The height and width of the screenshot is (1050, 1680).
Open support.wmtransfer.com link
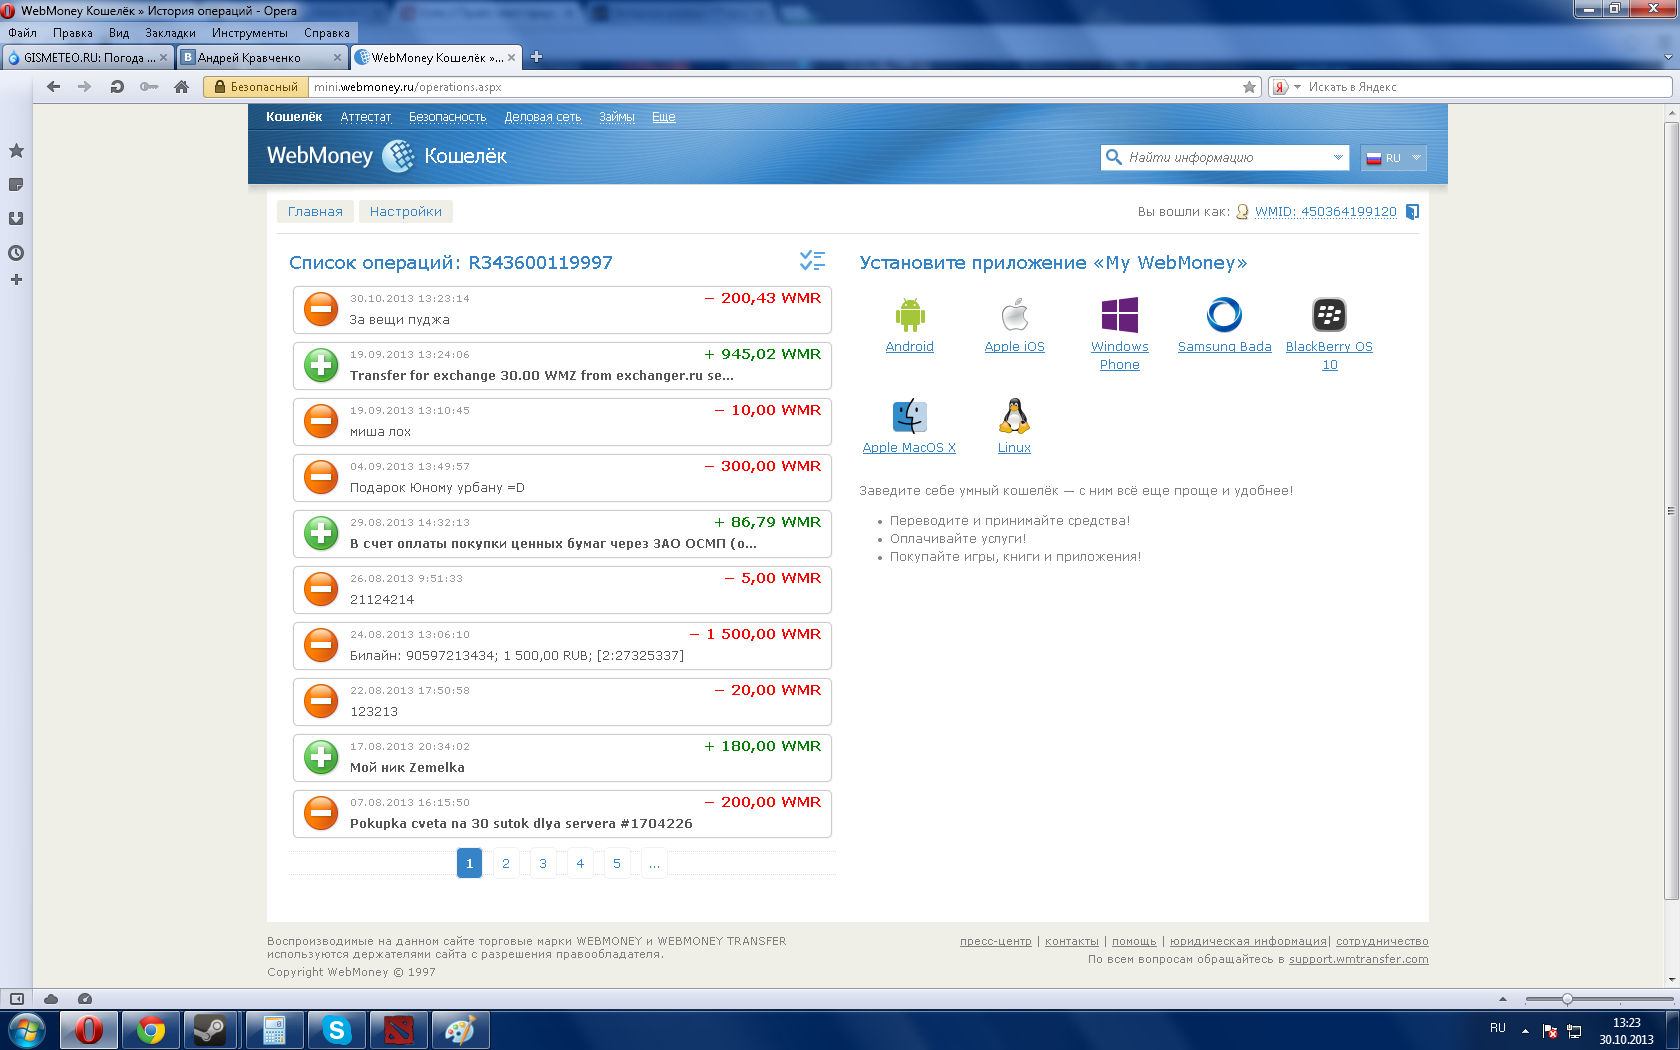(x=1359, y=959)
